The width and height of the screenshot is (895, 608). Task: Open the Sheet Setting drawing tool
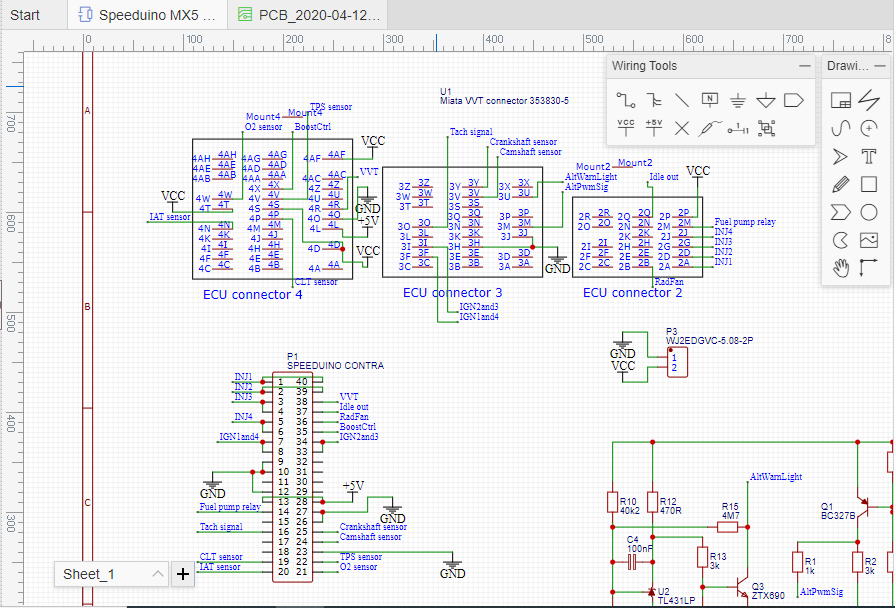pyautogui.click(x=841, y=100)
